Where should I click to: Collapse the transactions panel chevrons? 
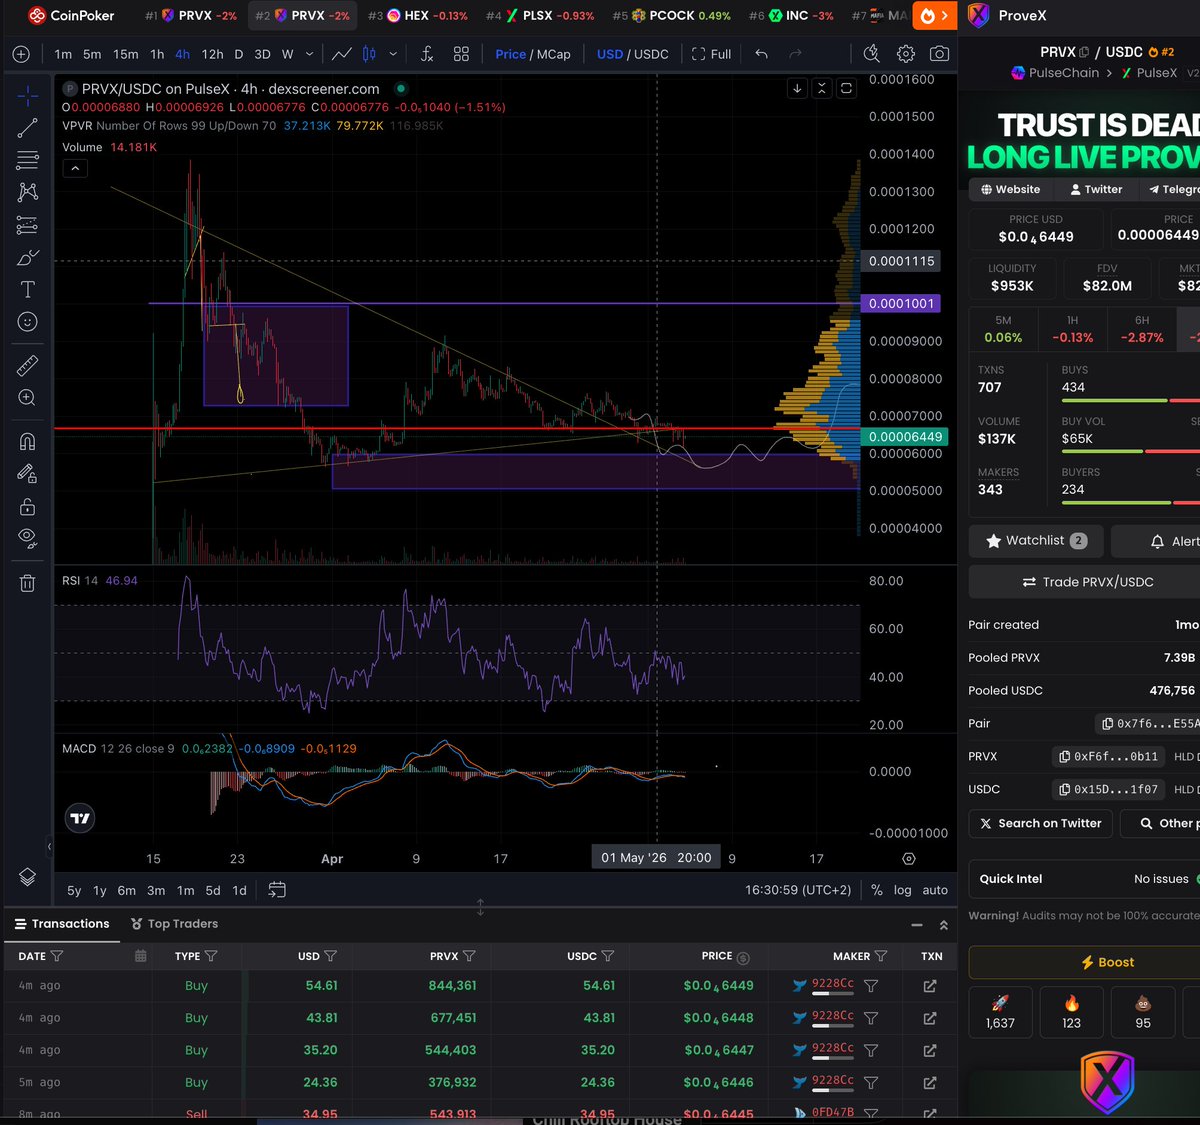(944, 925)
